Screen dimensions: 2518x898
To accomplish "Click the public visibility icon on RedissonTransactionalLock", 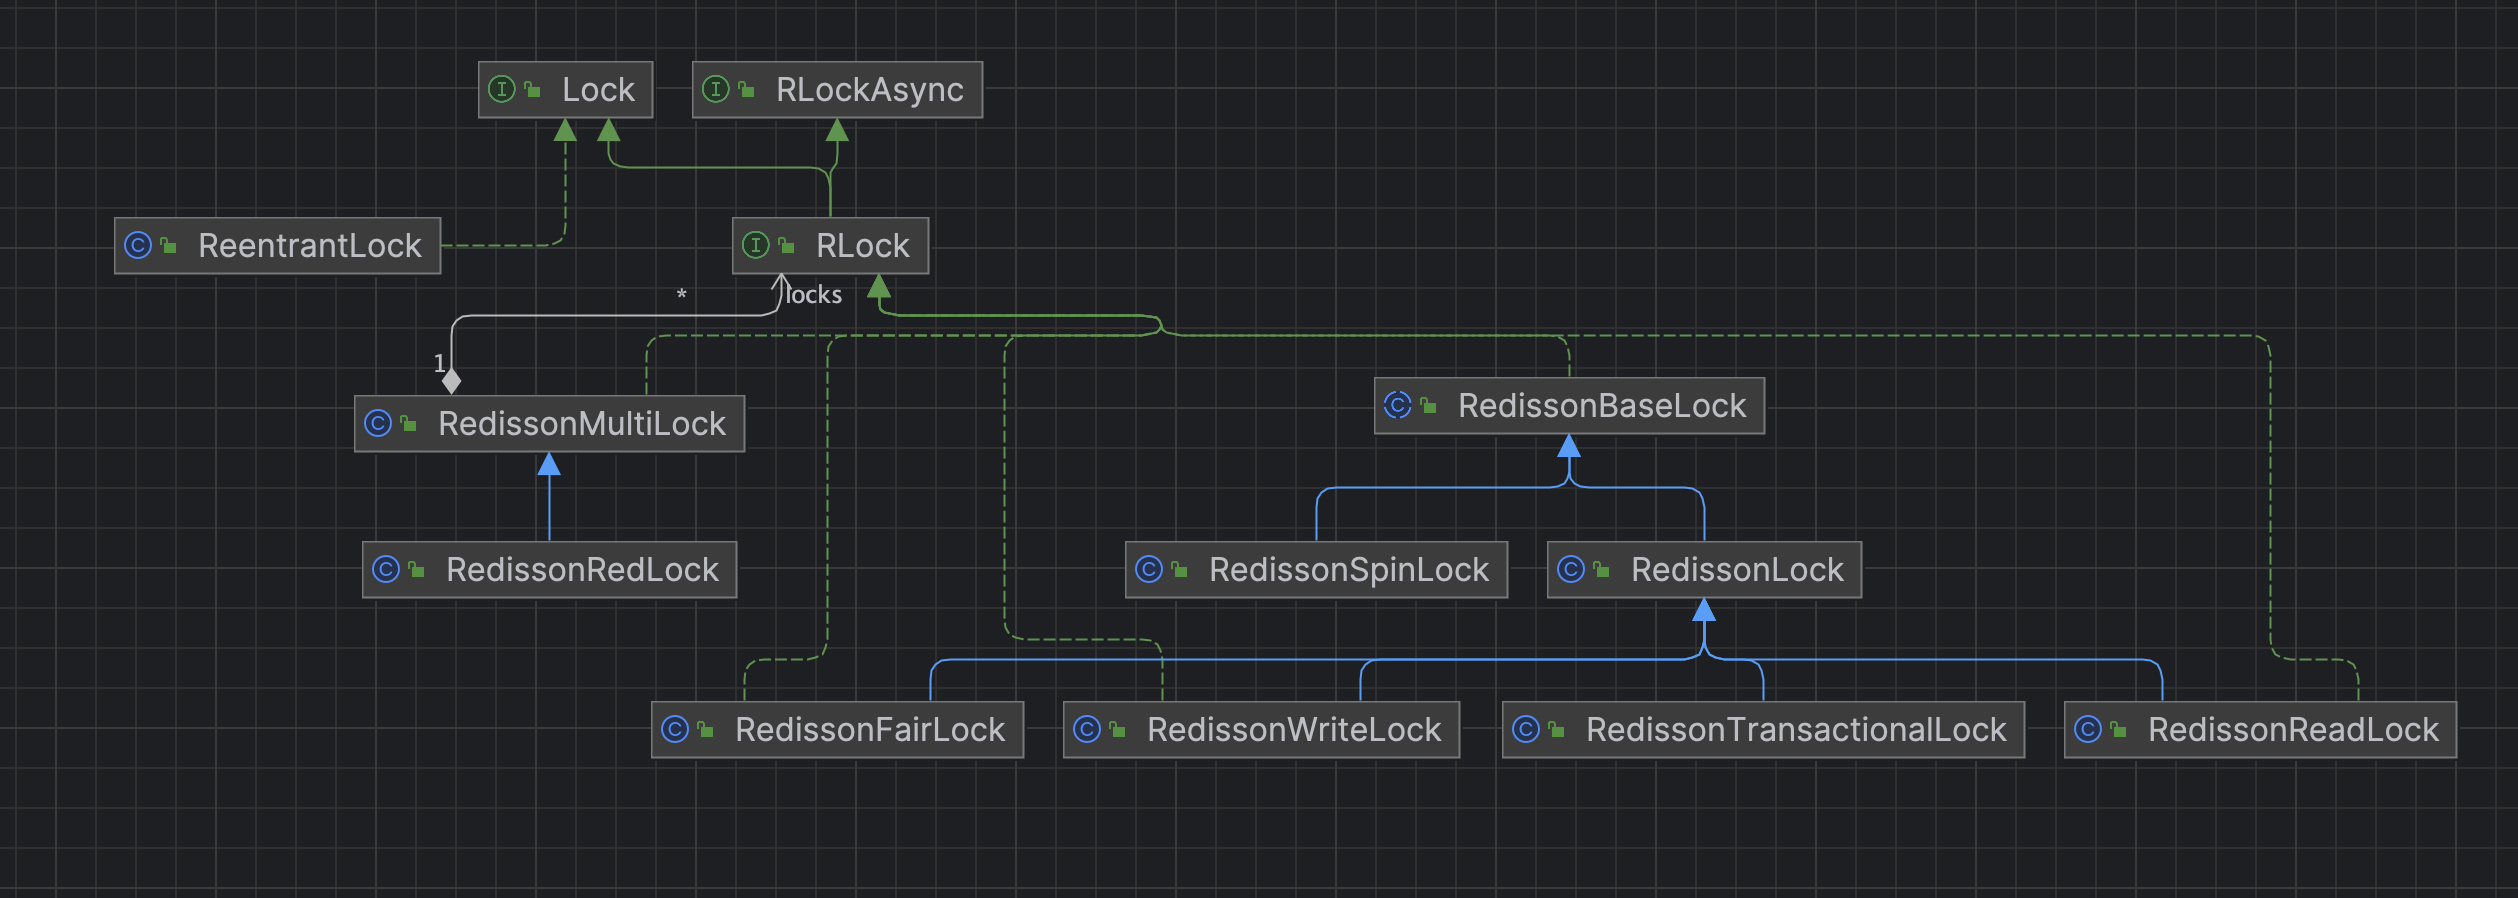I will (1556, 730).
